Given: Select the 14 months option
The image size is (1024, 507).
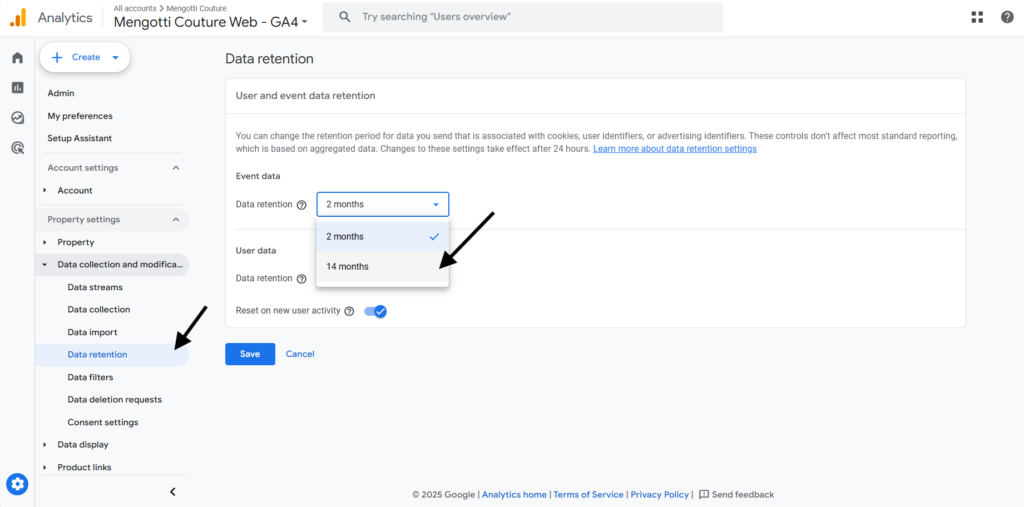Looking at the screenshot, I should pos(383,267).
